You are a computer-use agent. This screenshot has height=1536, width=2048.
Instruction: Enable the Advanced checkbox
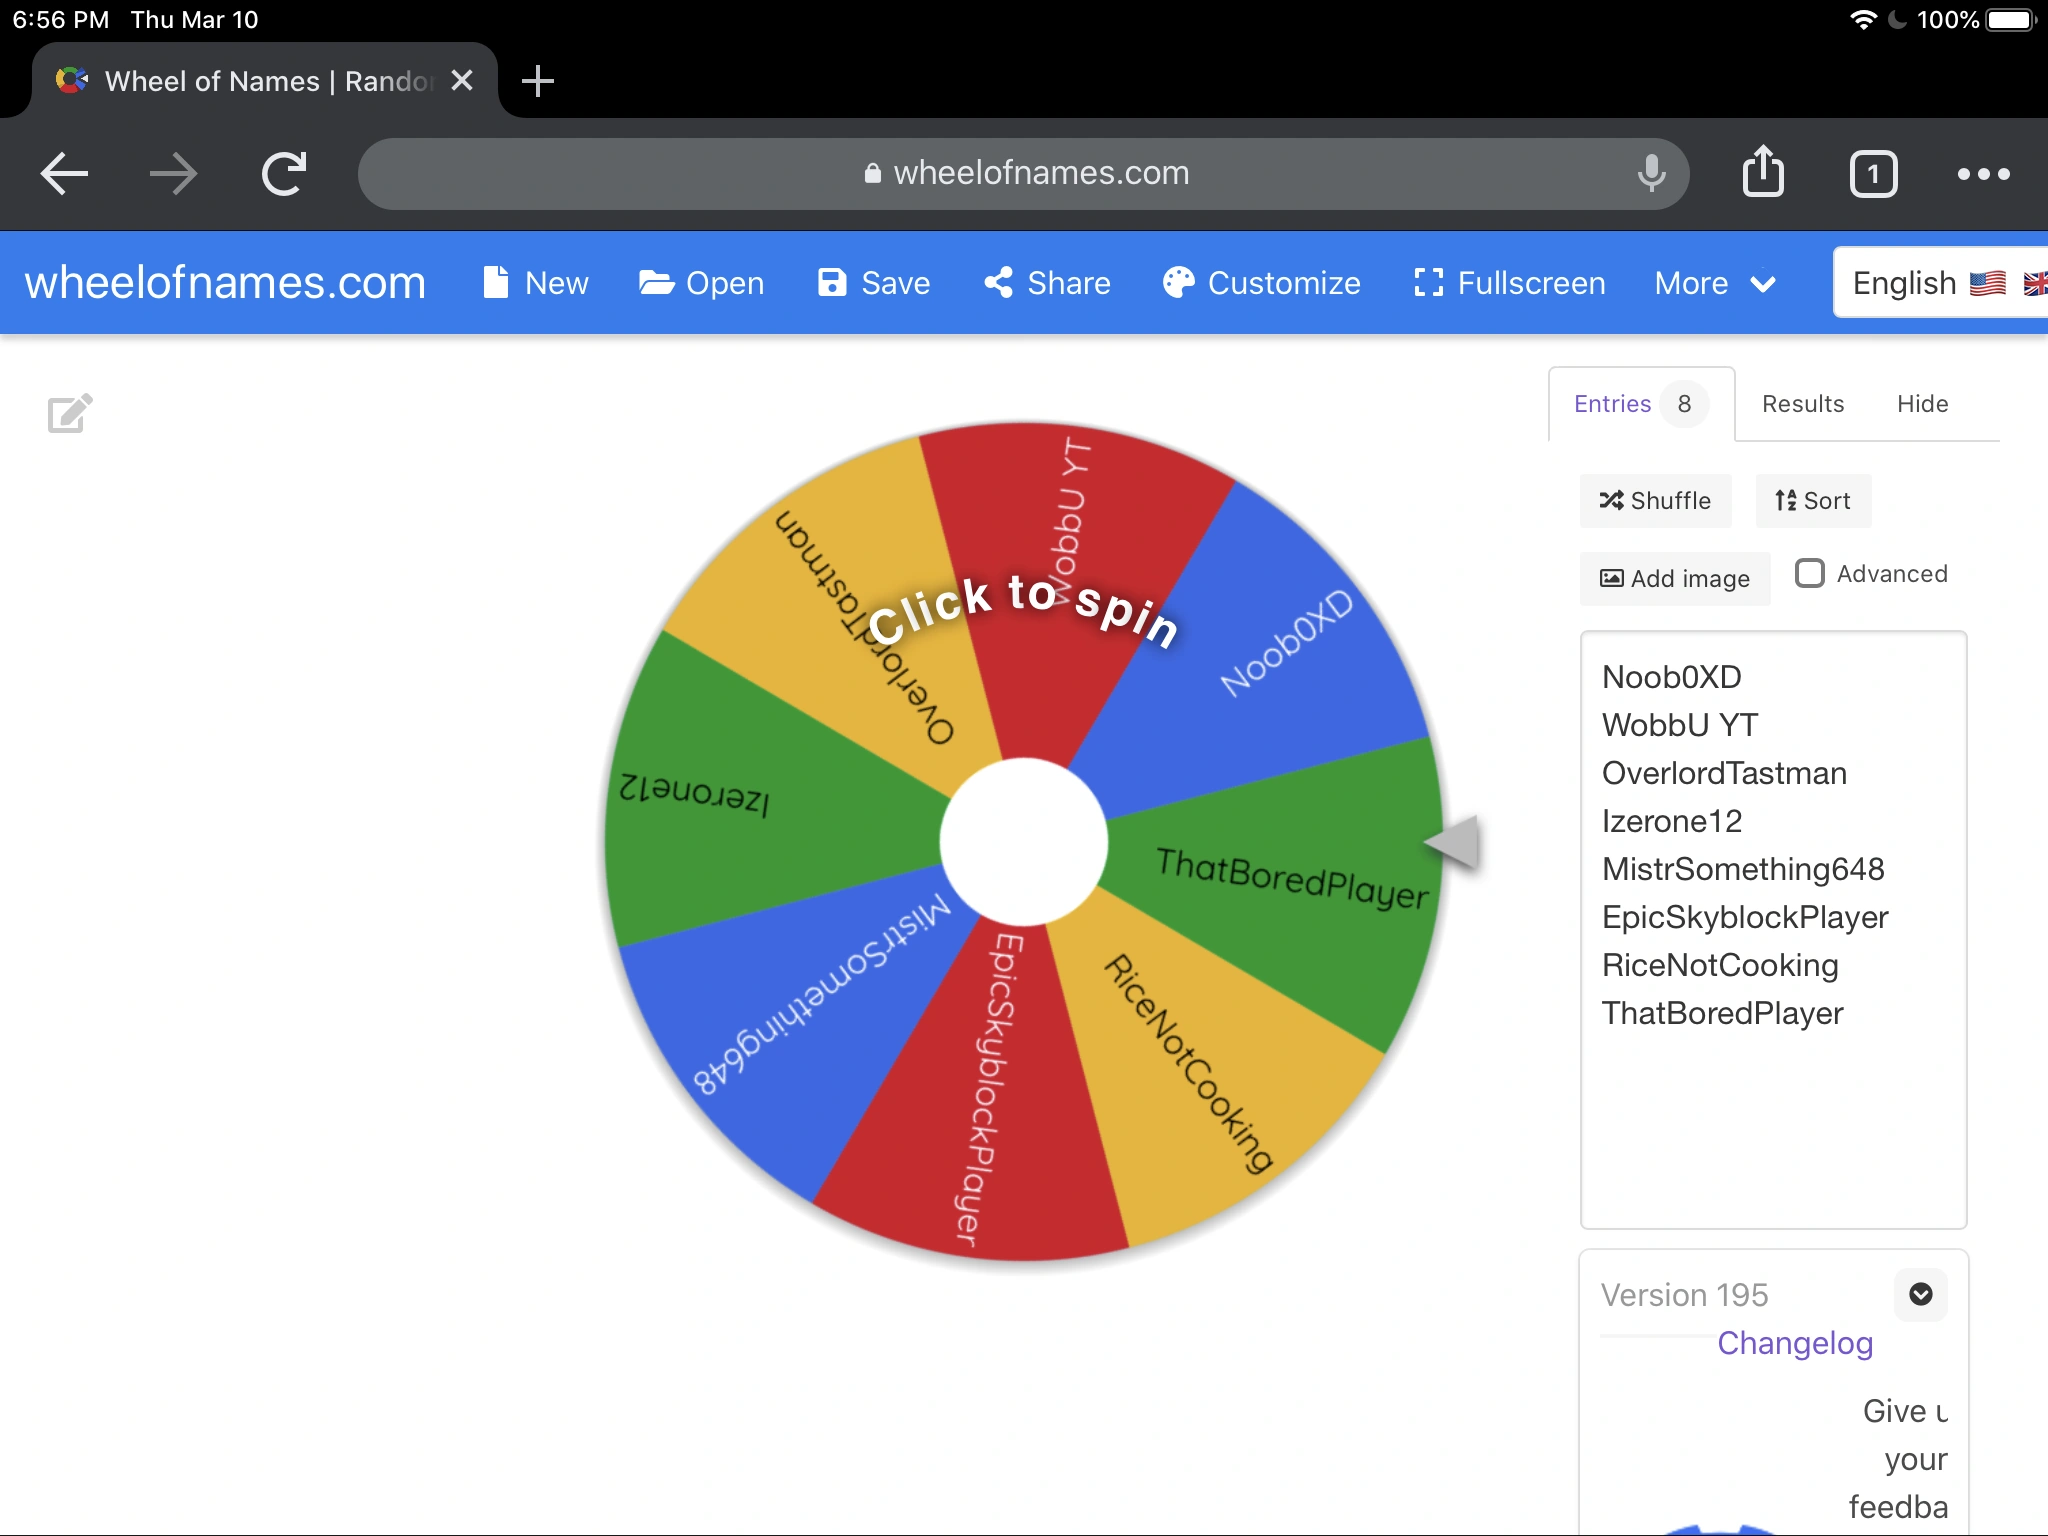pos(1808,573)
